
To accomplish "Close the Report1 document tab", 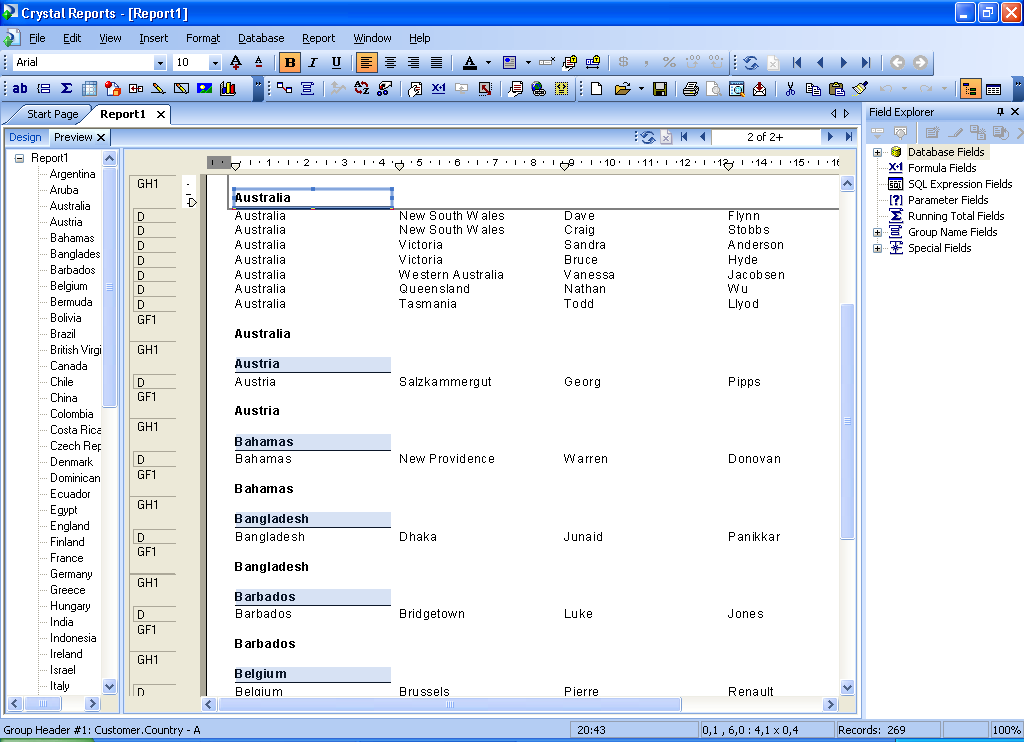I will click(x=161, y=114).
